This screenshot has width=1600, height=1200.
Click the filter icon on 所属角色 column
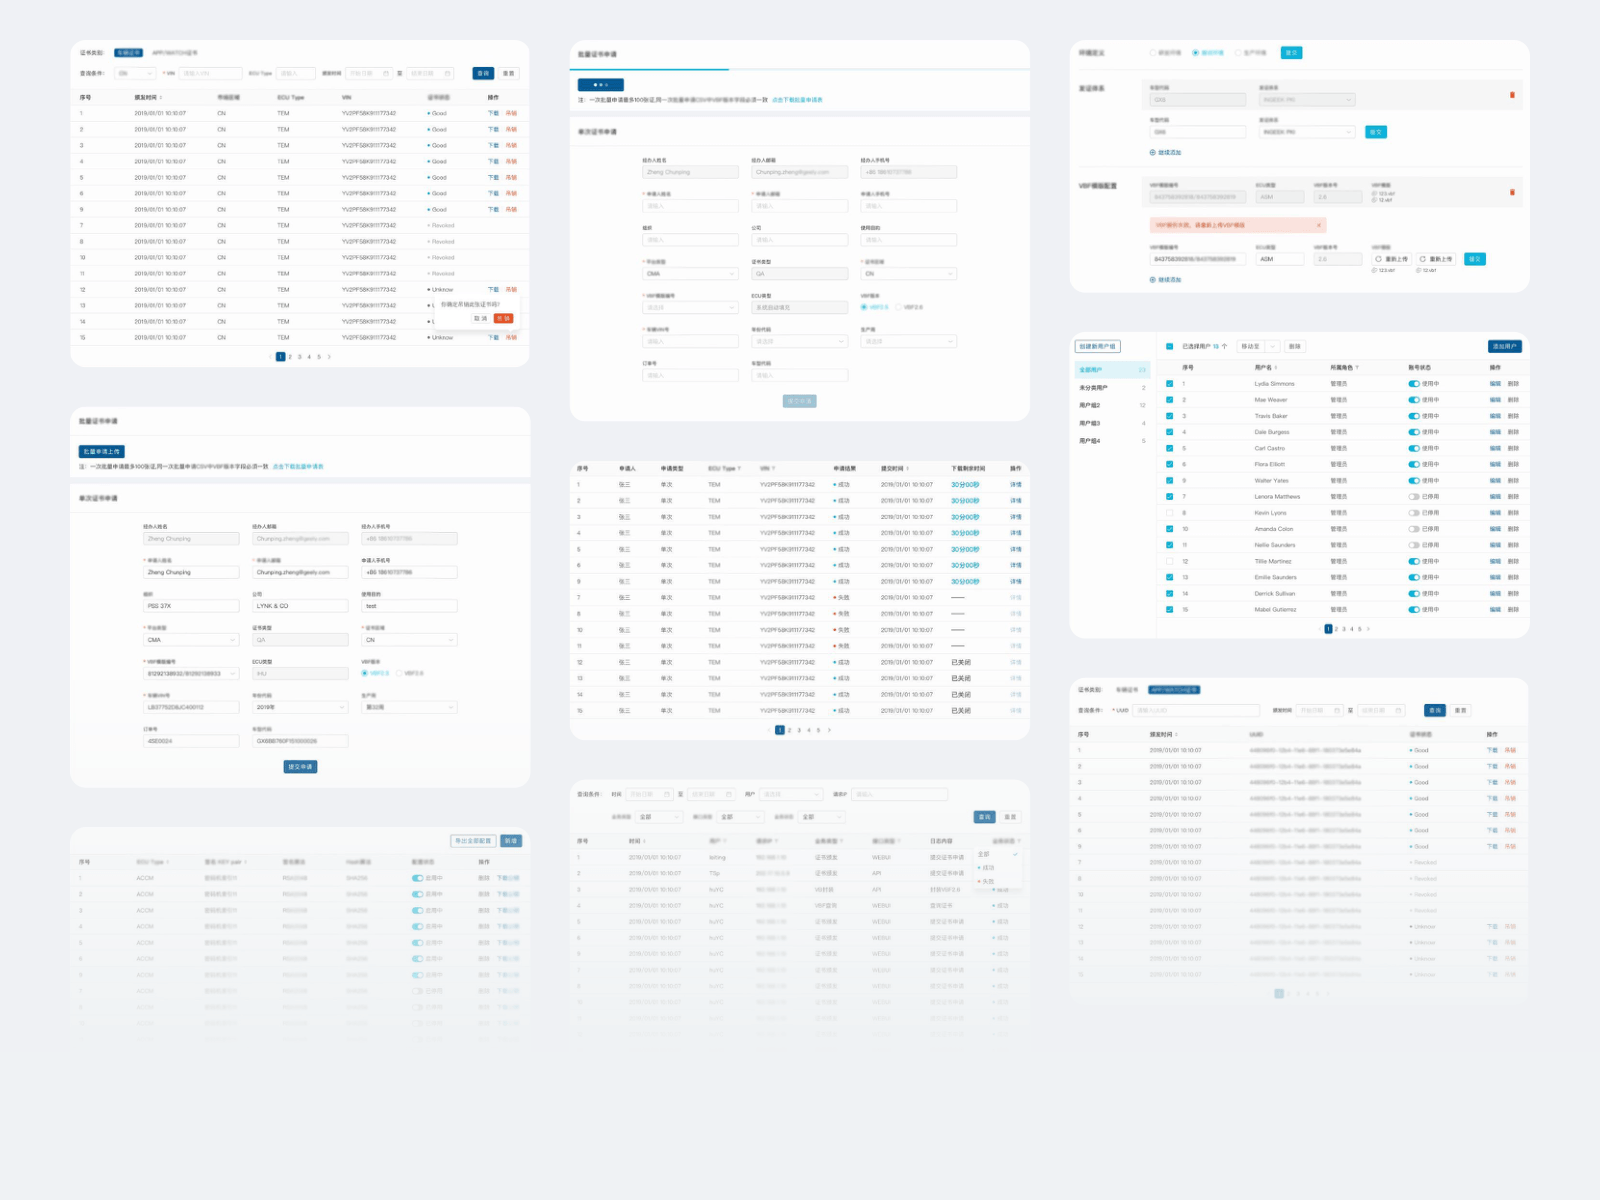[x=1357, y=367]
